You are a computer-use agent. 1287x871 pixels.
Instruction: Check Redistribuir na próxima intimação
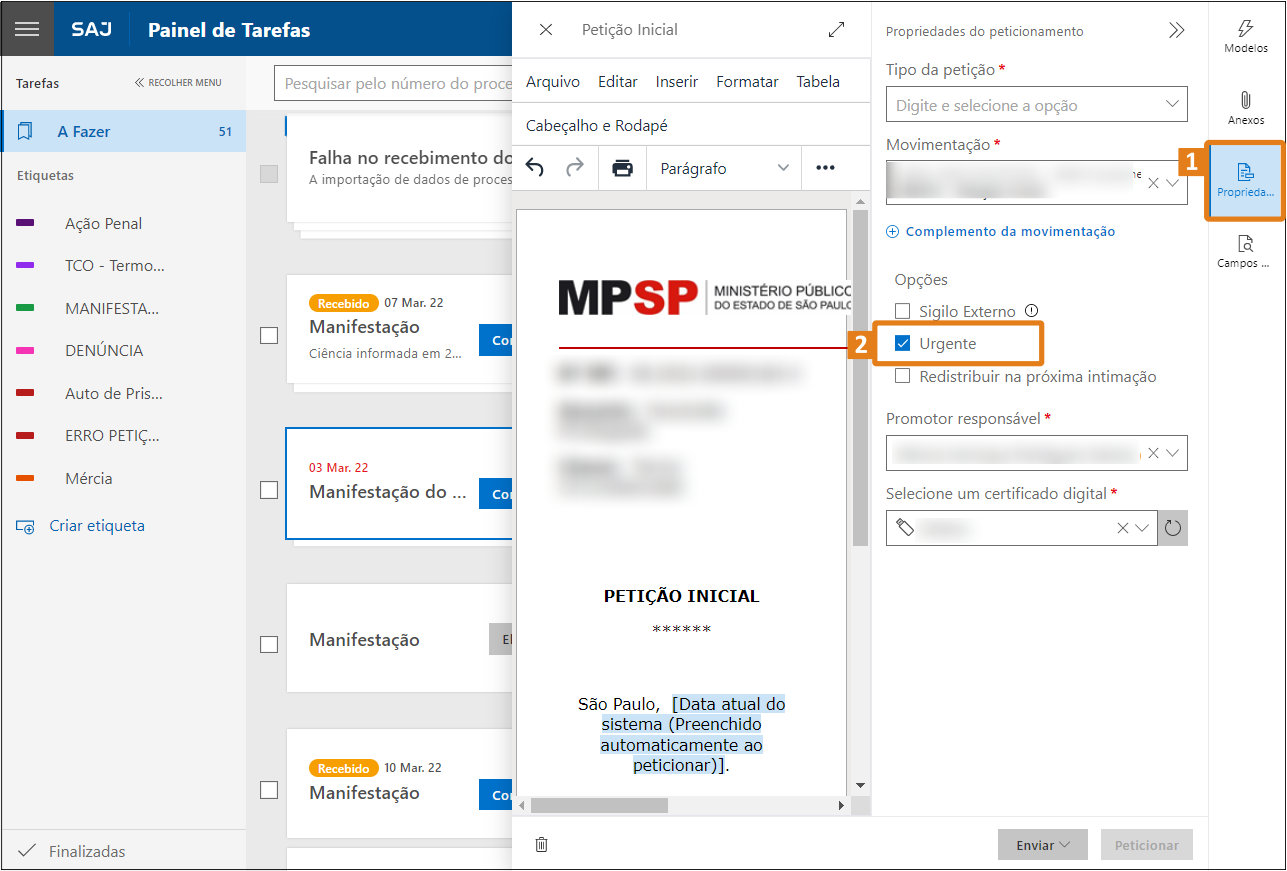[903, 377]
